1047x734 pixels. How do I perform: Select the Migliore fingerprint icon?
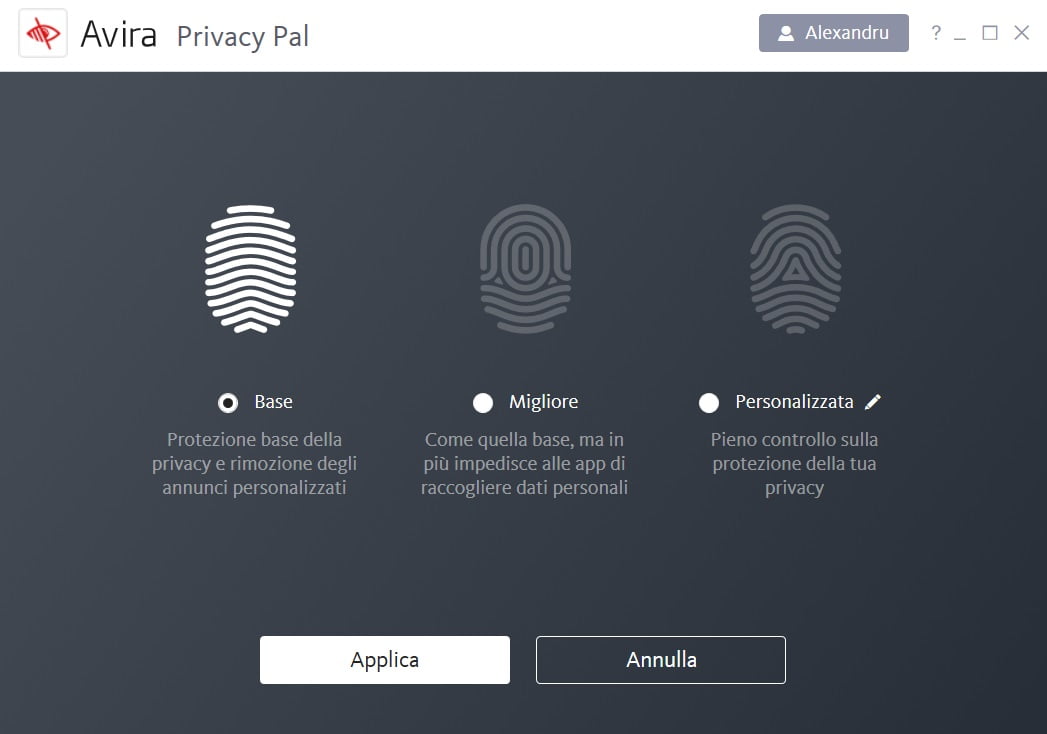(x=526, y=269)
